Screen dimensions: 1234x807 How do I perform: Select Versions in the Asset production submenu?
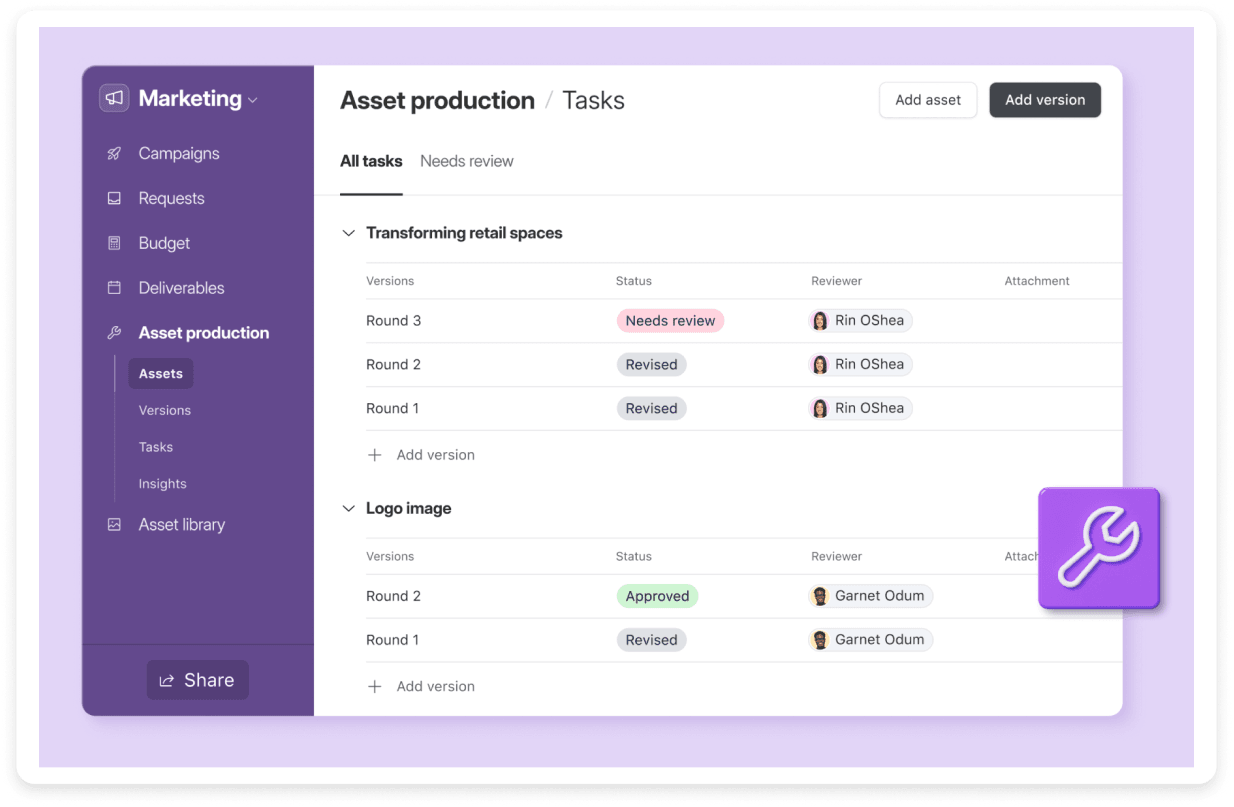[164, 410]
